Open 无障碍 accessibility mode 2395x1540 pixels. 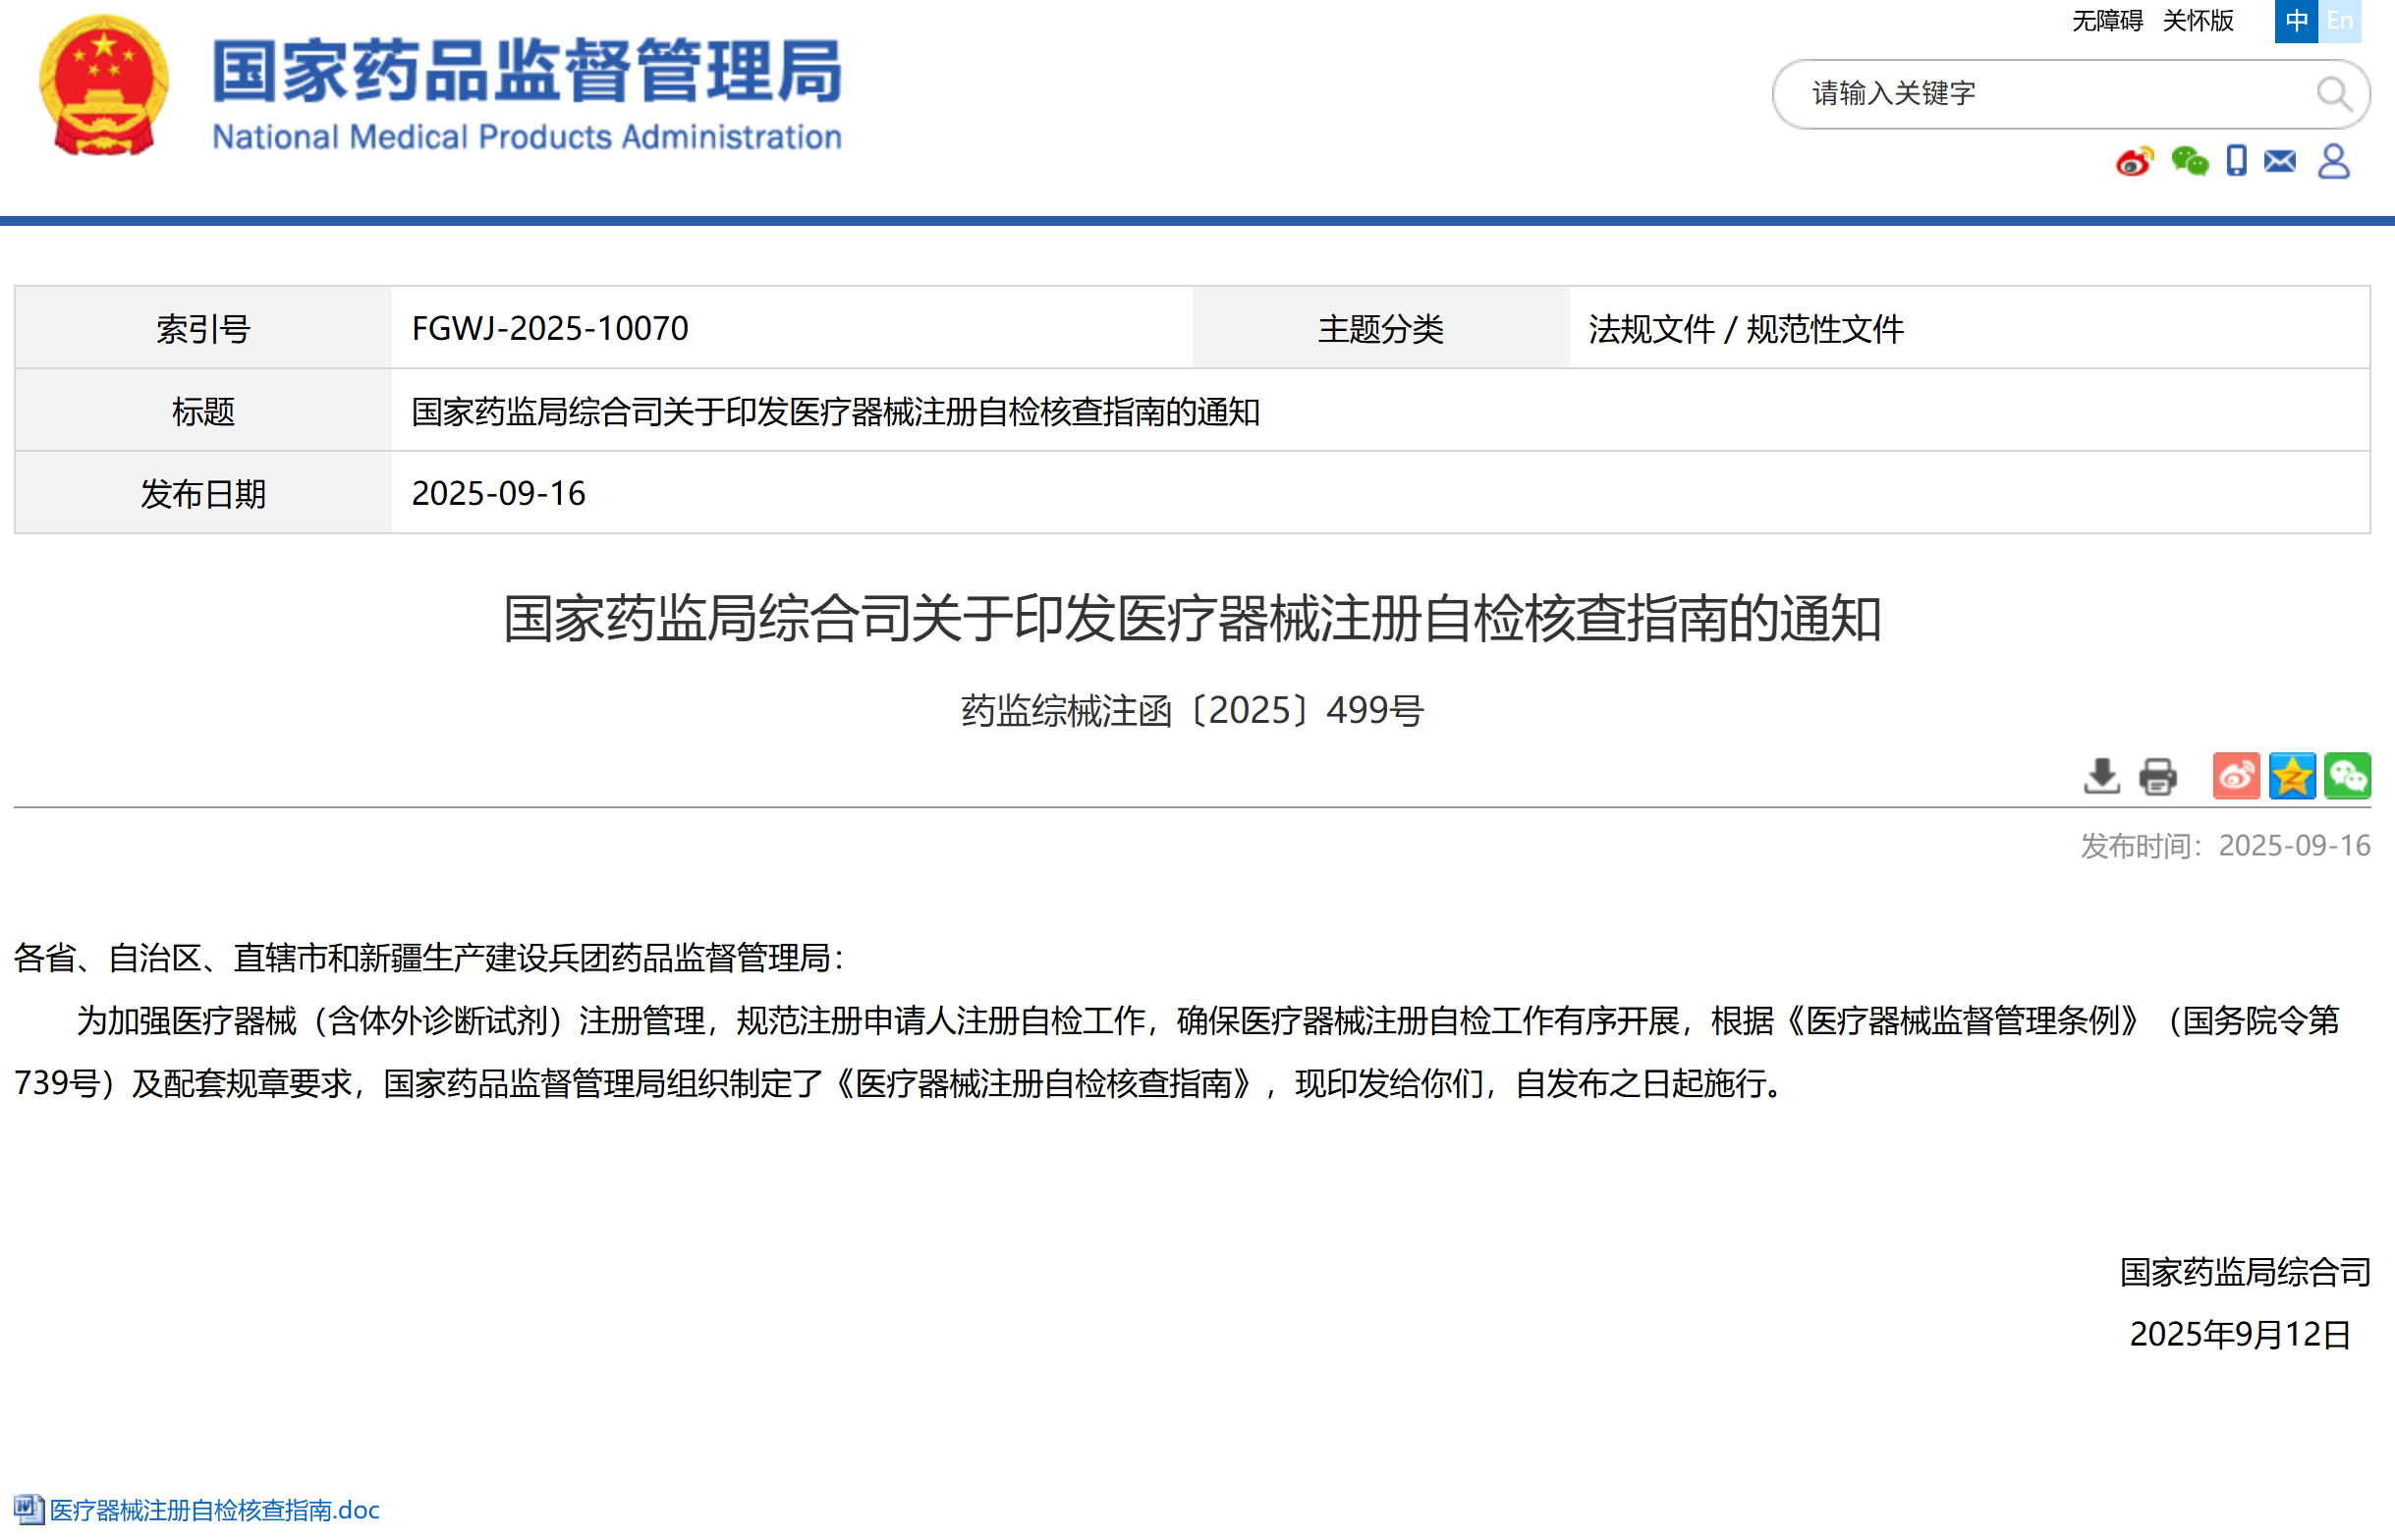pyautogui.click(x=2107, y=21)
